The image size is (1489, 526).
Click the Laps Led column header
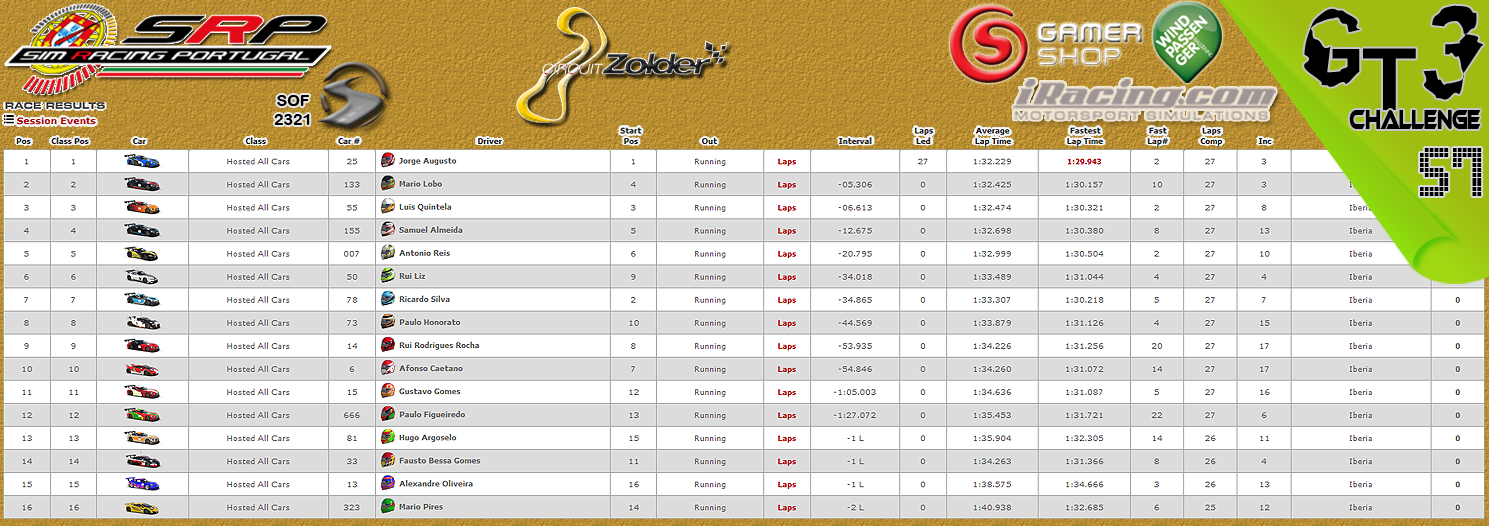click(923, 136)
